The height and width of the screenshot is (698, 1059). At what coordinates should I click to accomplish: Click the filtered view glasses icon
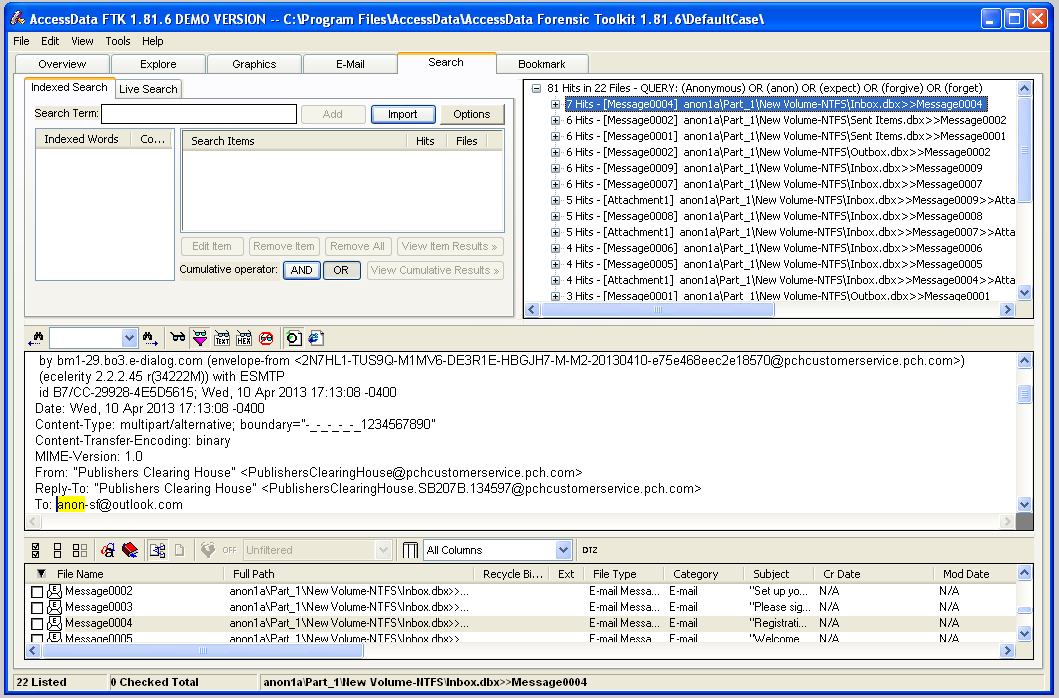click(x=200, y=338)
